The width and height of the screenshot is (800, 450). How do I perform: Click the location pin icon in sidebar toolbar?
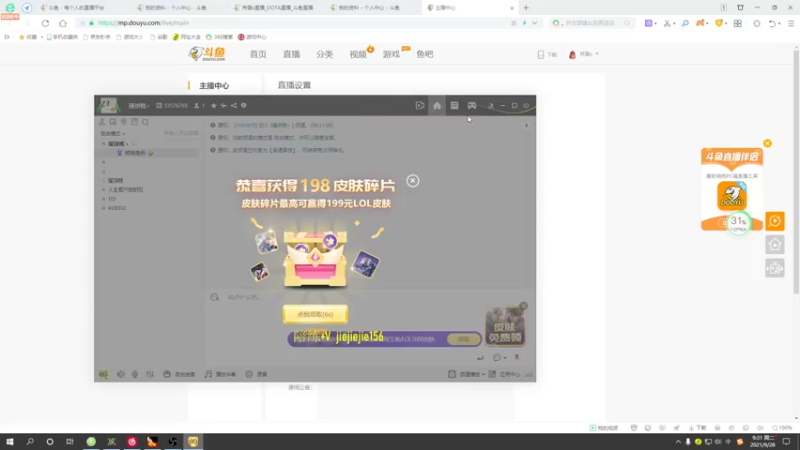(x=123, y=122)
